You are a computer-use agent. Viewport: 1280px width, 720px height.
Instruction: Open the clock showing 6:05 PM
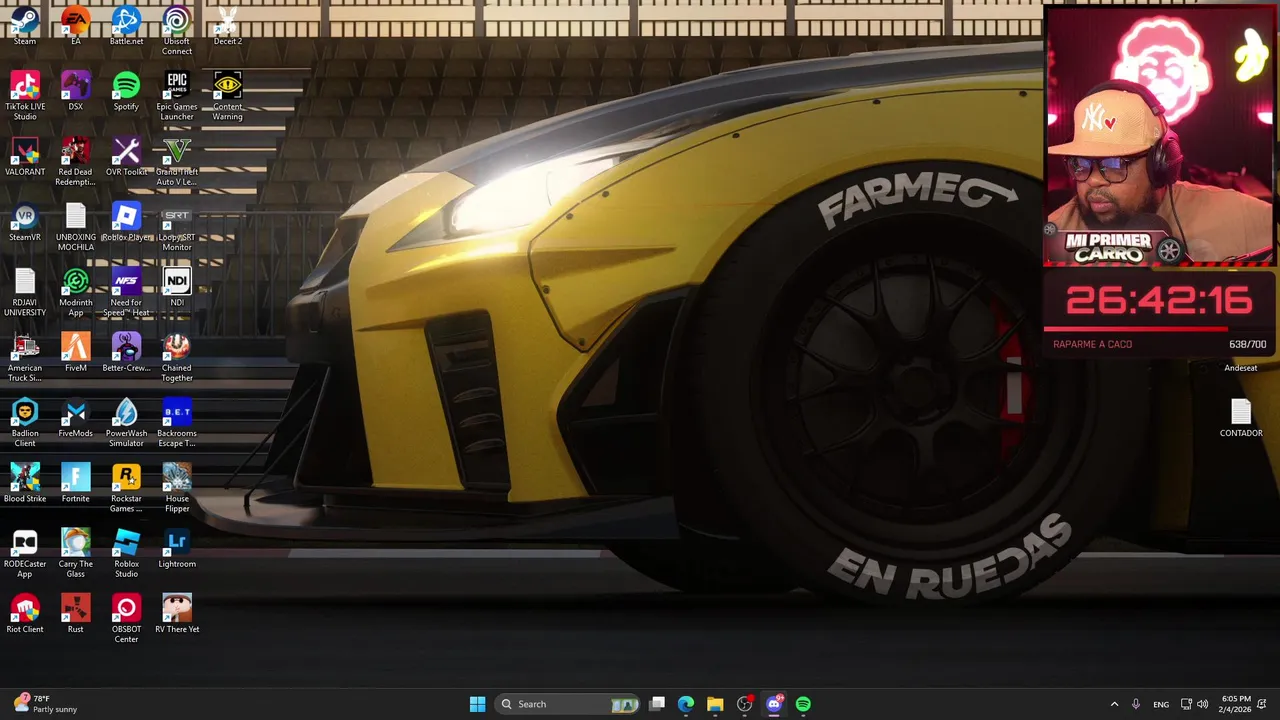tap(1236, 704)
